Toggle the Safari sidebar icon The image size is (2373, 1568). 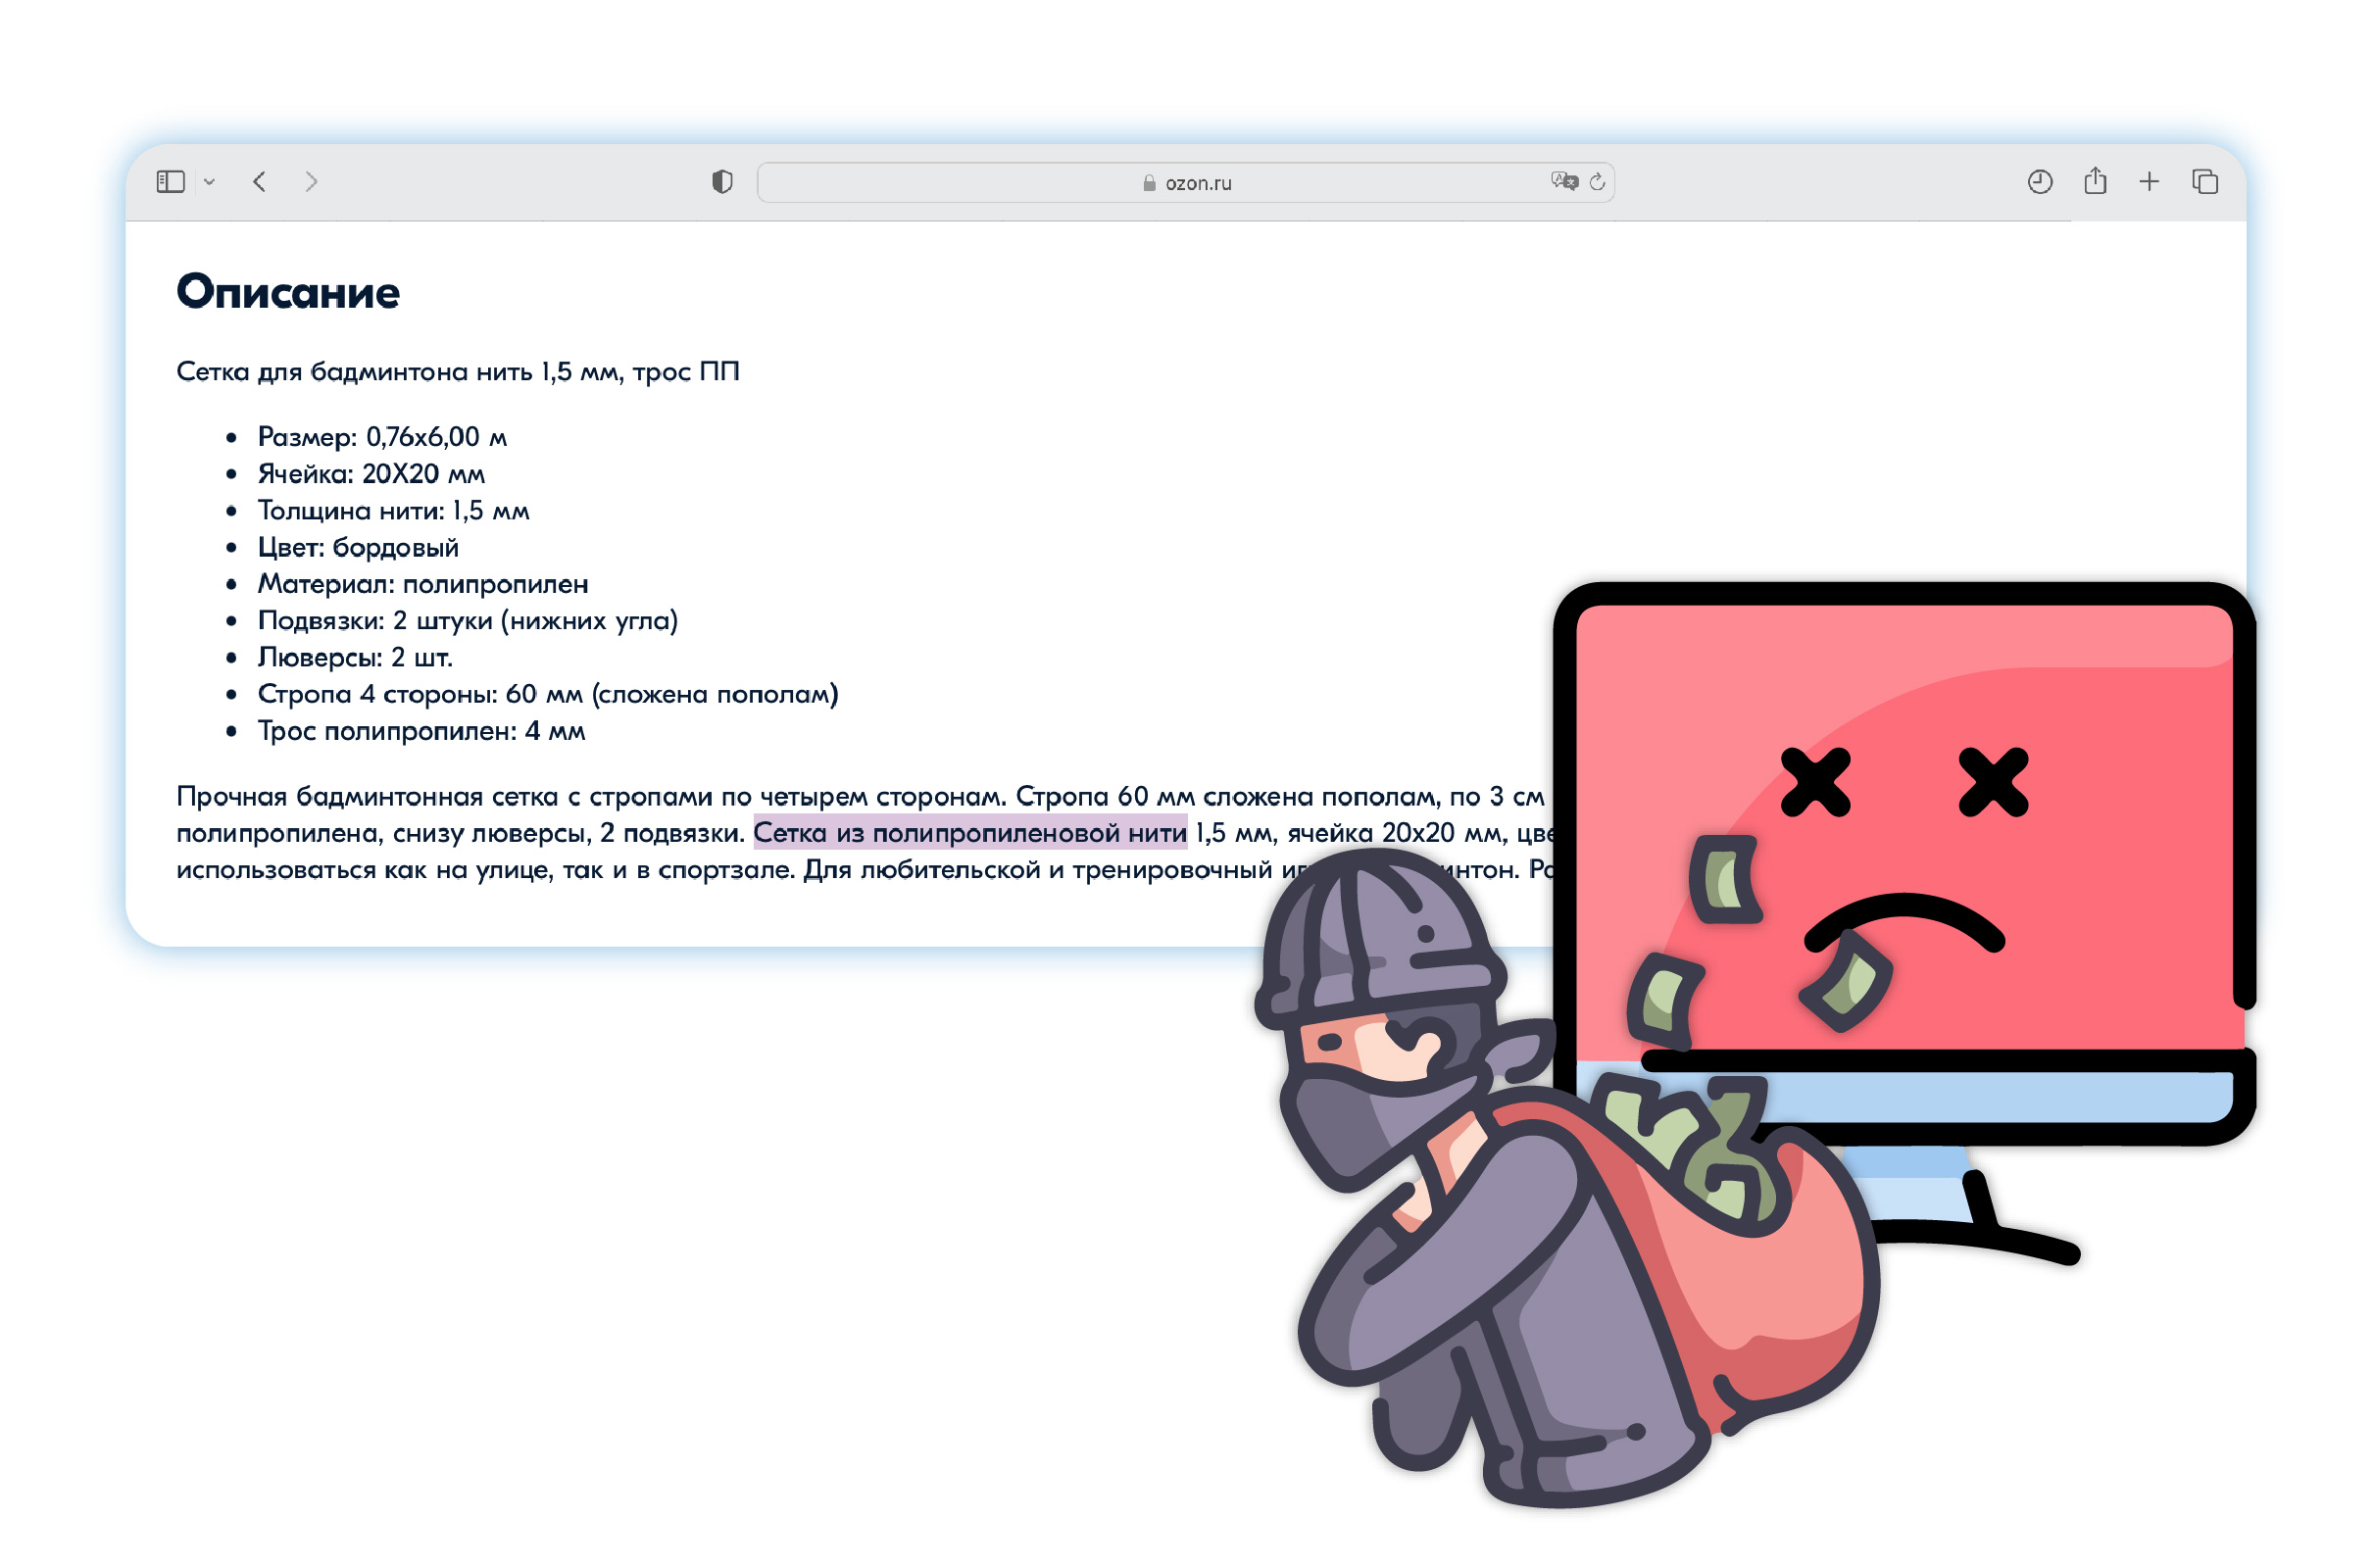tap(171, 181)
